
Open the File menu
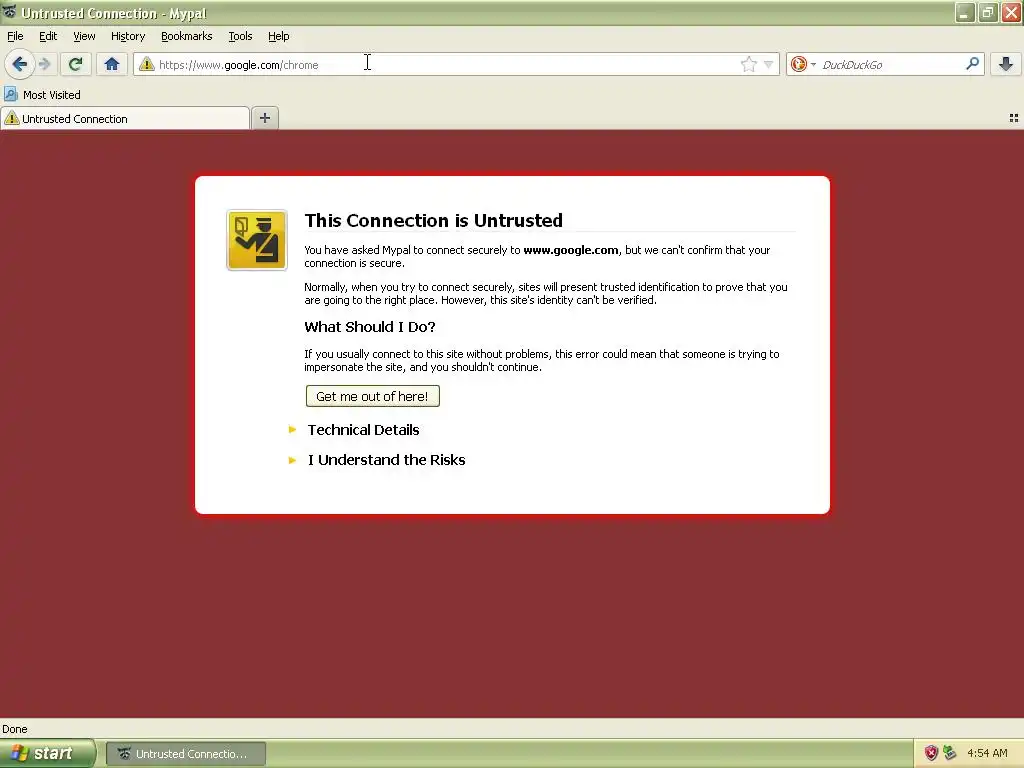click(x=15, y=36)
